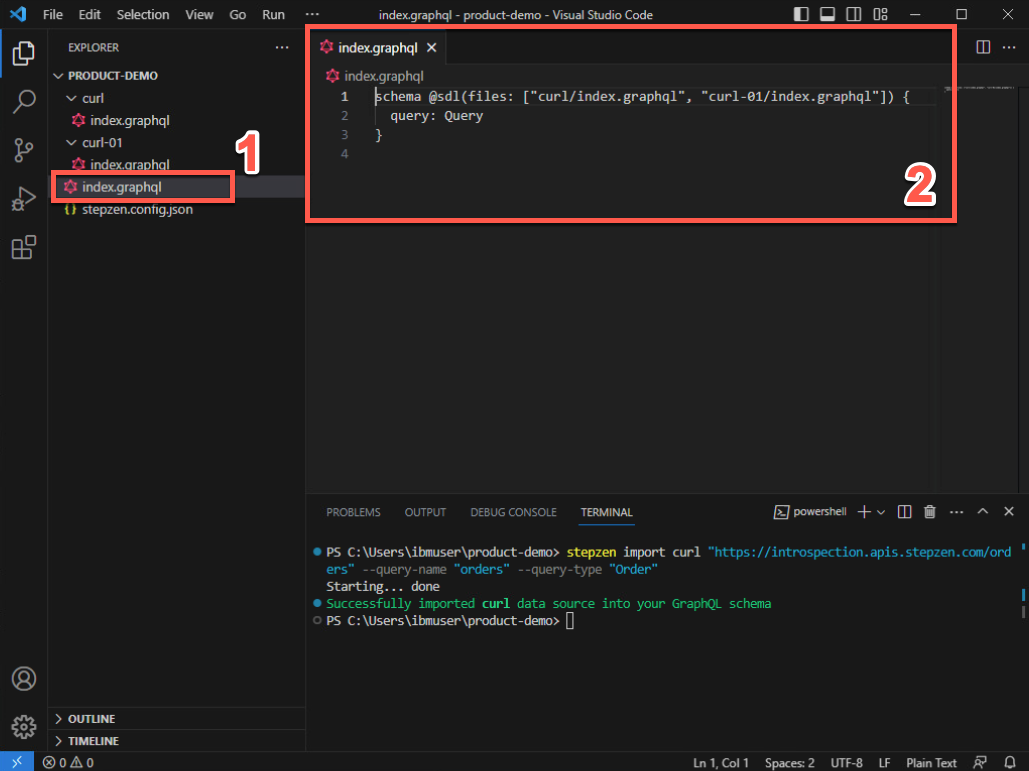This screenshot has height=771, width=1029.
Task: Click Spaces: 2 indentation setting
Action: coord(789,763)
